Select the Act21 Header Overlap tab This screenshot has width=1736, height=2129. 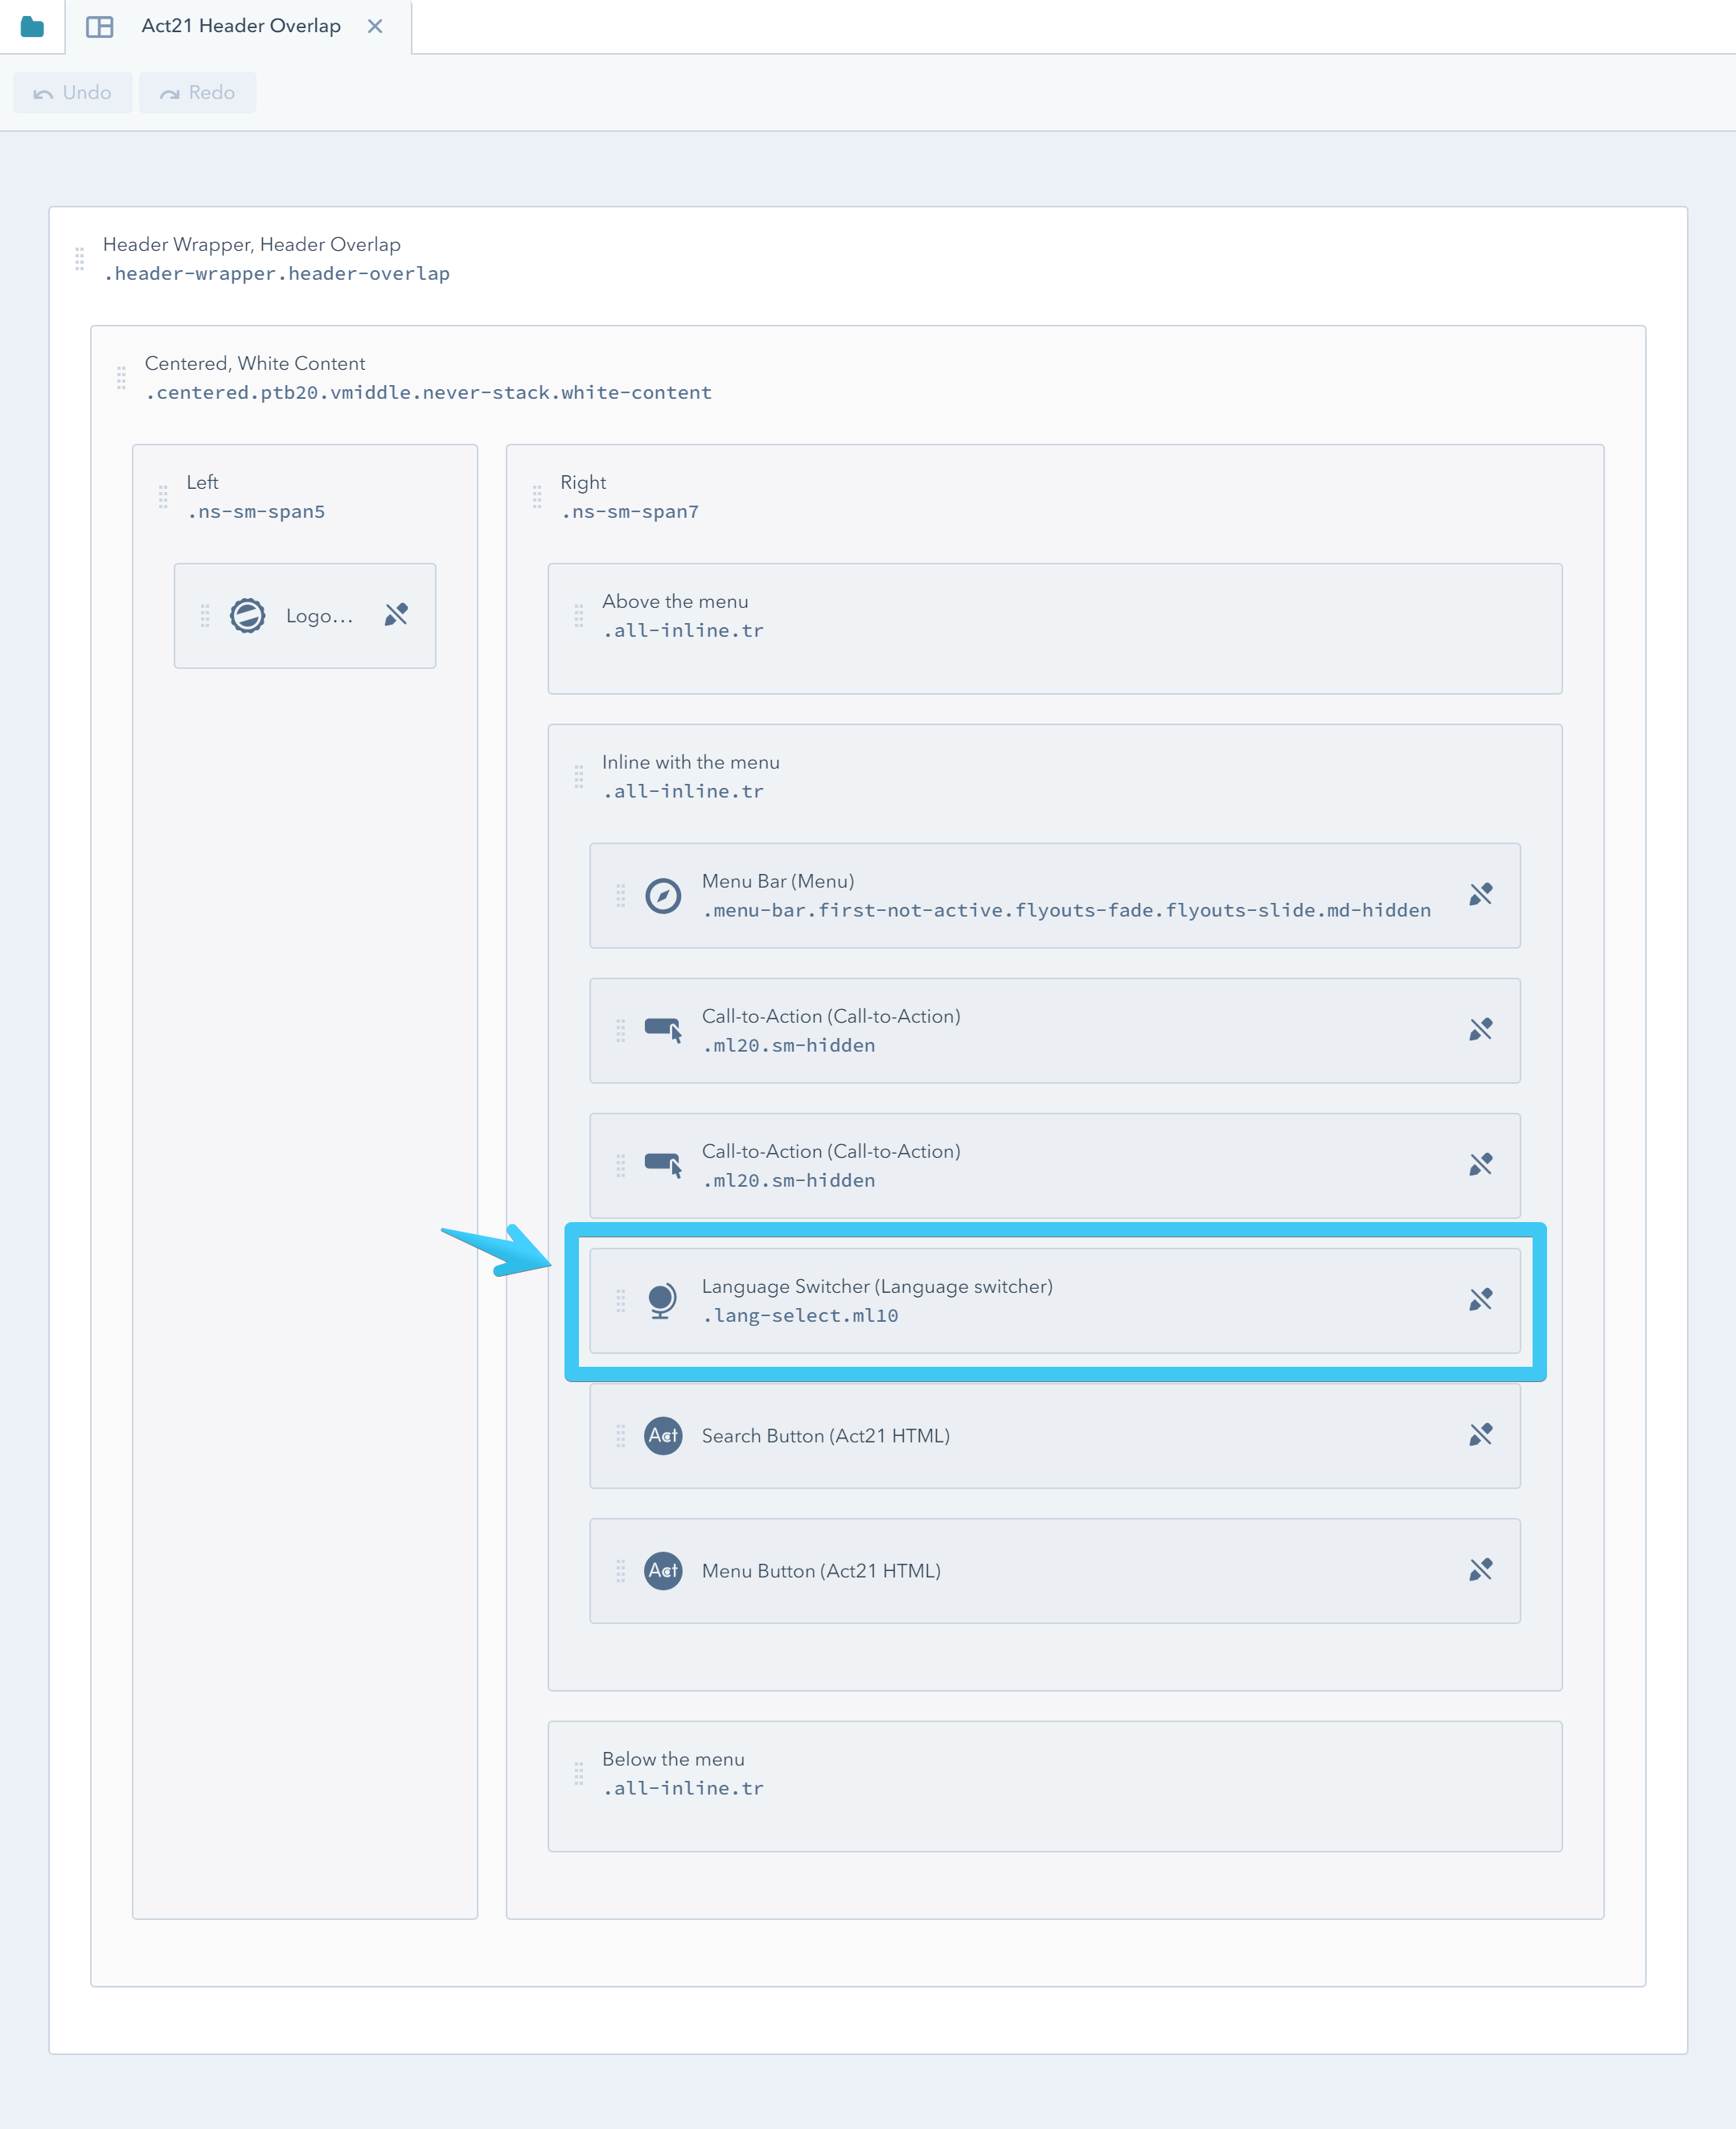[240, 26]
